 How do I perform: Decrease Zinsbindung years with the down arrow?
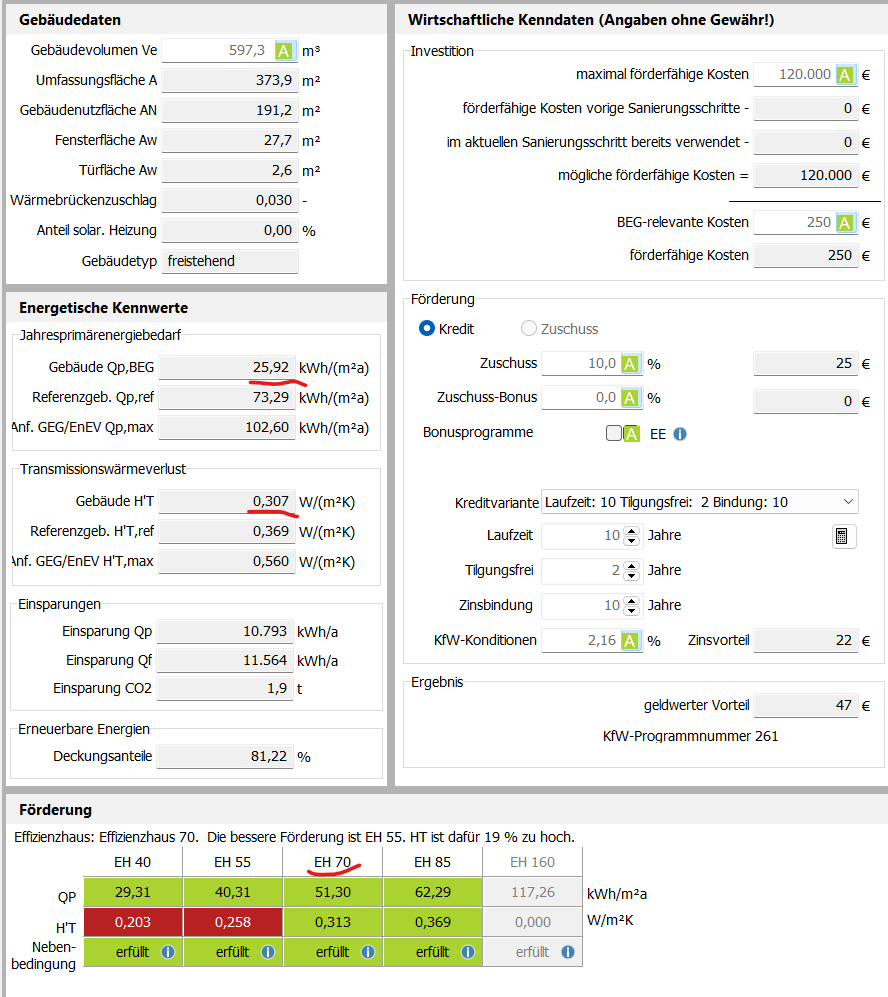point(631,611)
